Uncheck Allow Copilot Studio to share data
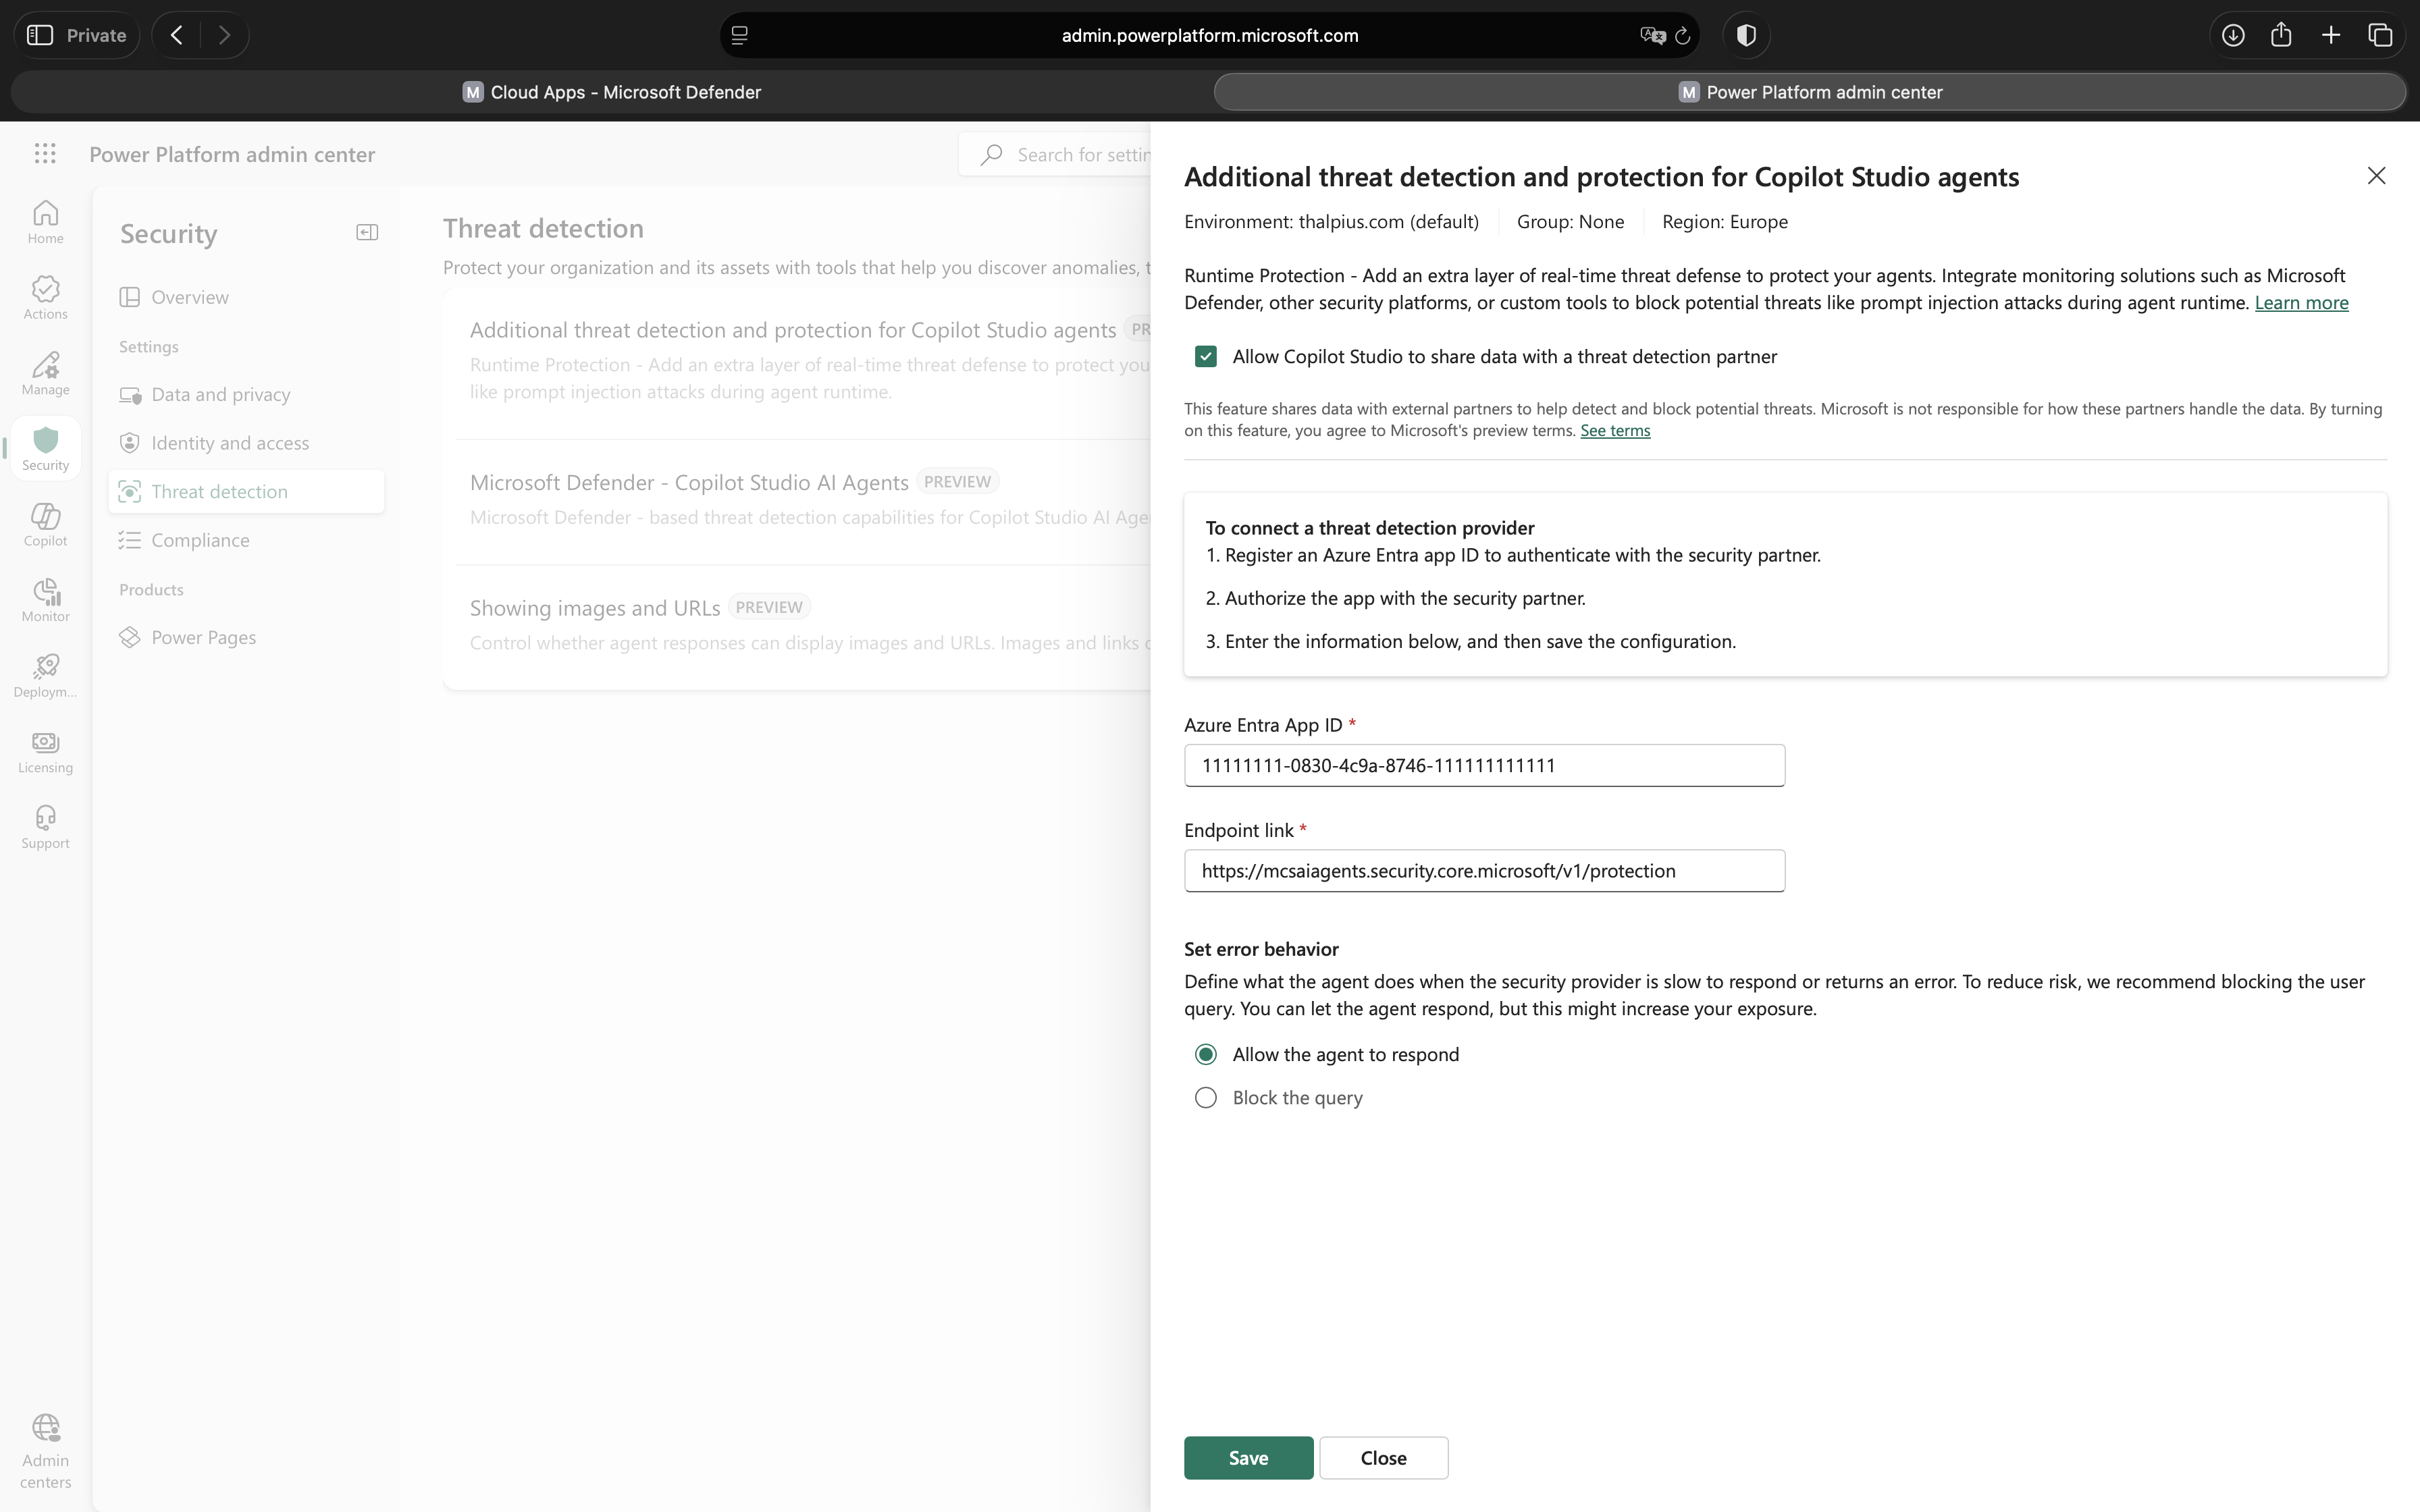This screenshot has height=1512, width=2420. 1206,357
